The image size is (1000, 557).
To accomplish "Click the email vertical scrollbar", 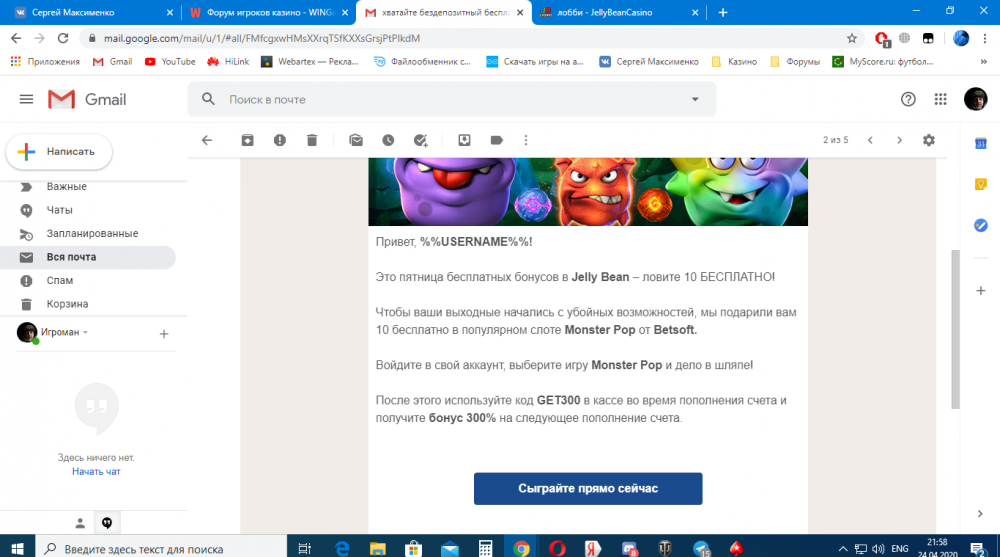I will click(955, 329).
